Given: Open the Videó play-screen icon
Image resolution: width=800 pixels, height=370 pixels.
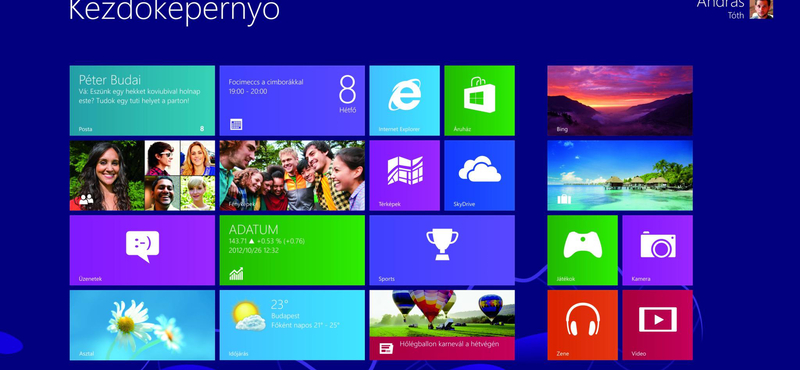Looking at the screenshot, I should [658, 319].
